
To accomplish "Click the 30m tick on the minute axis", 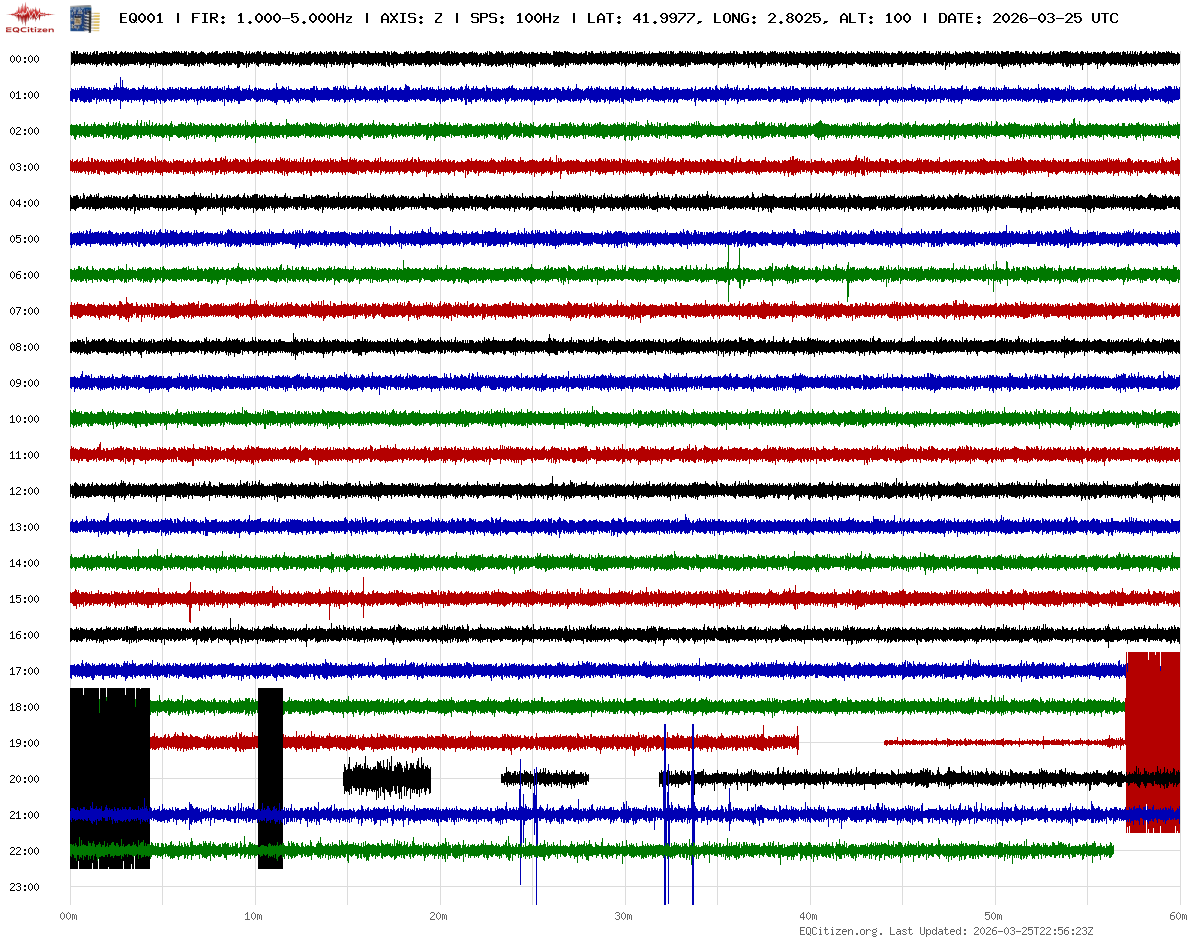I will [624, 916].
